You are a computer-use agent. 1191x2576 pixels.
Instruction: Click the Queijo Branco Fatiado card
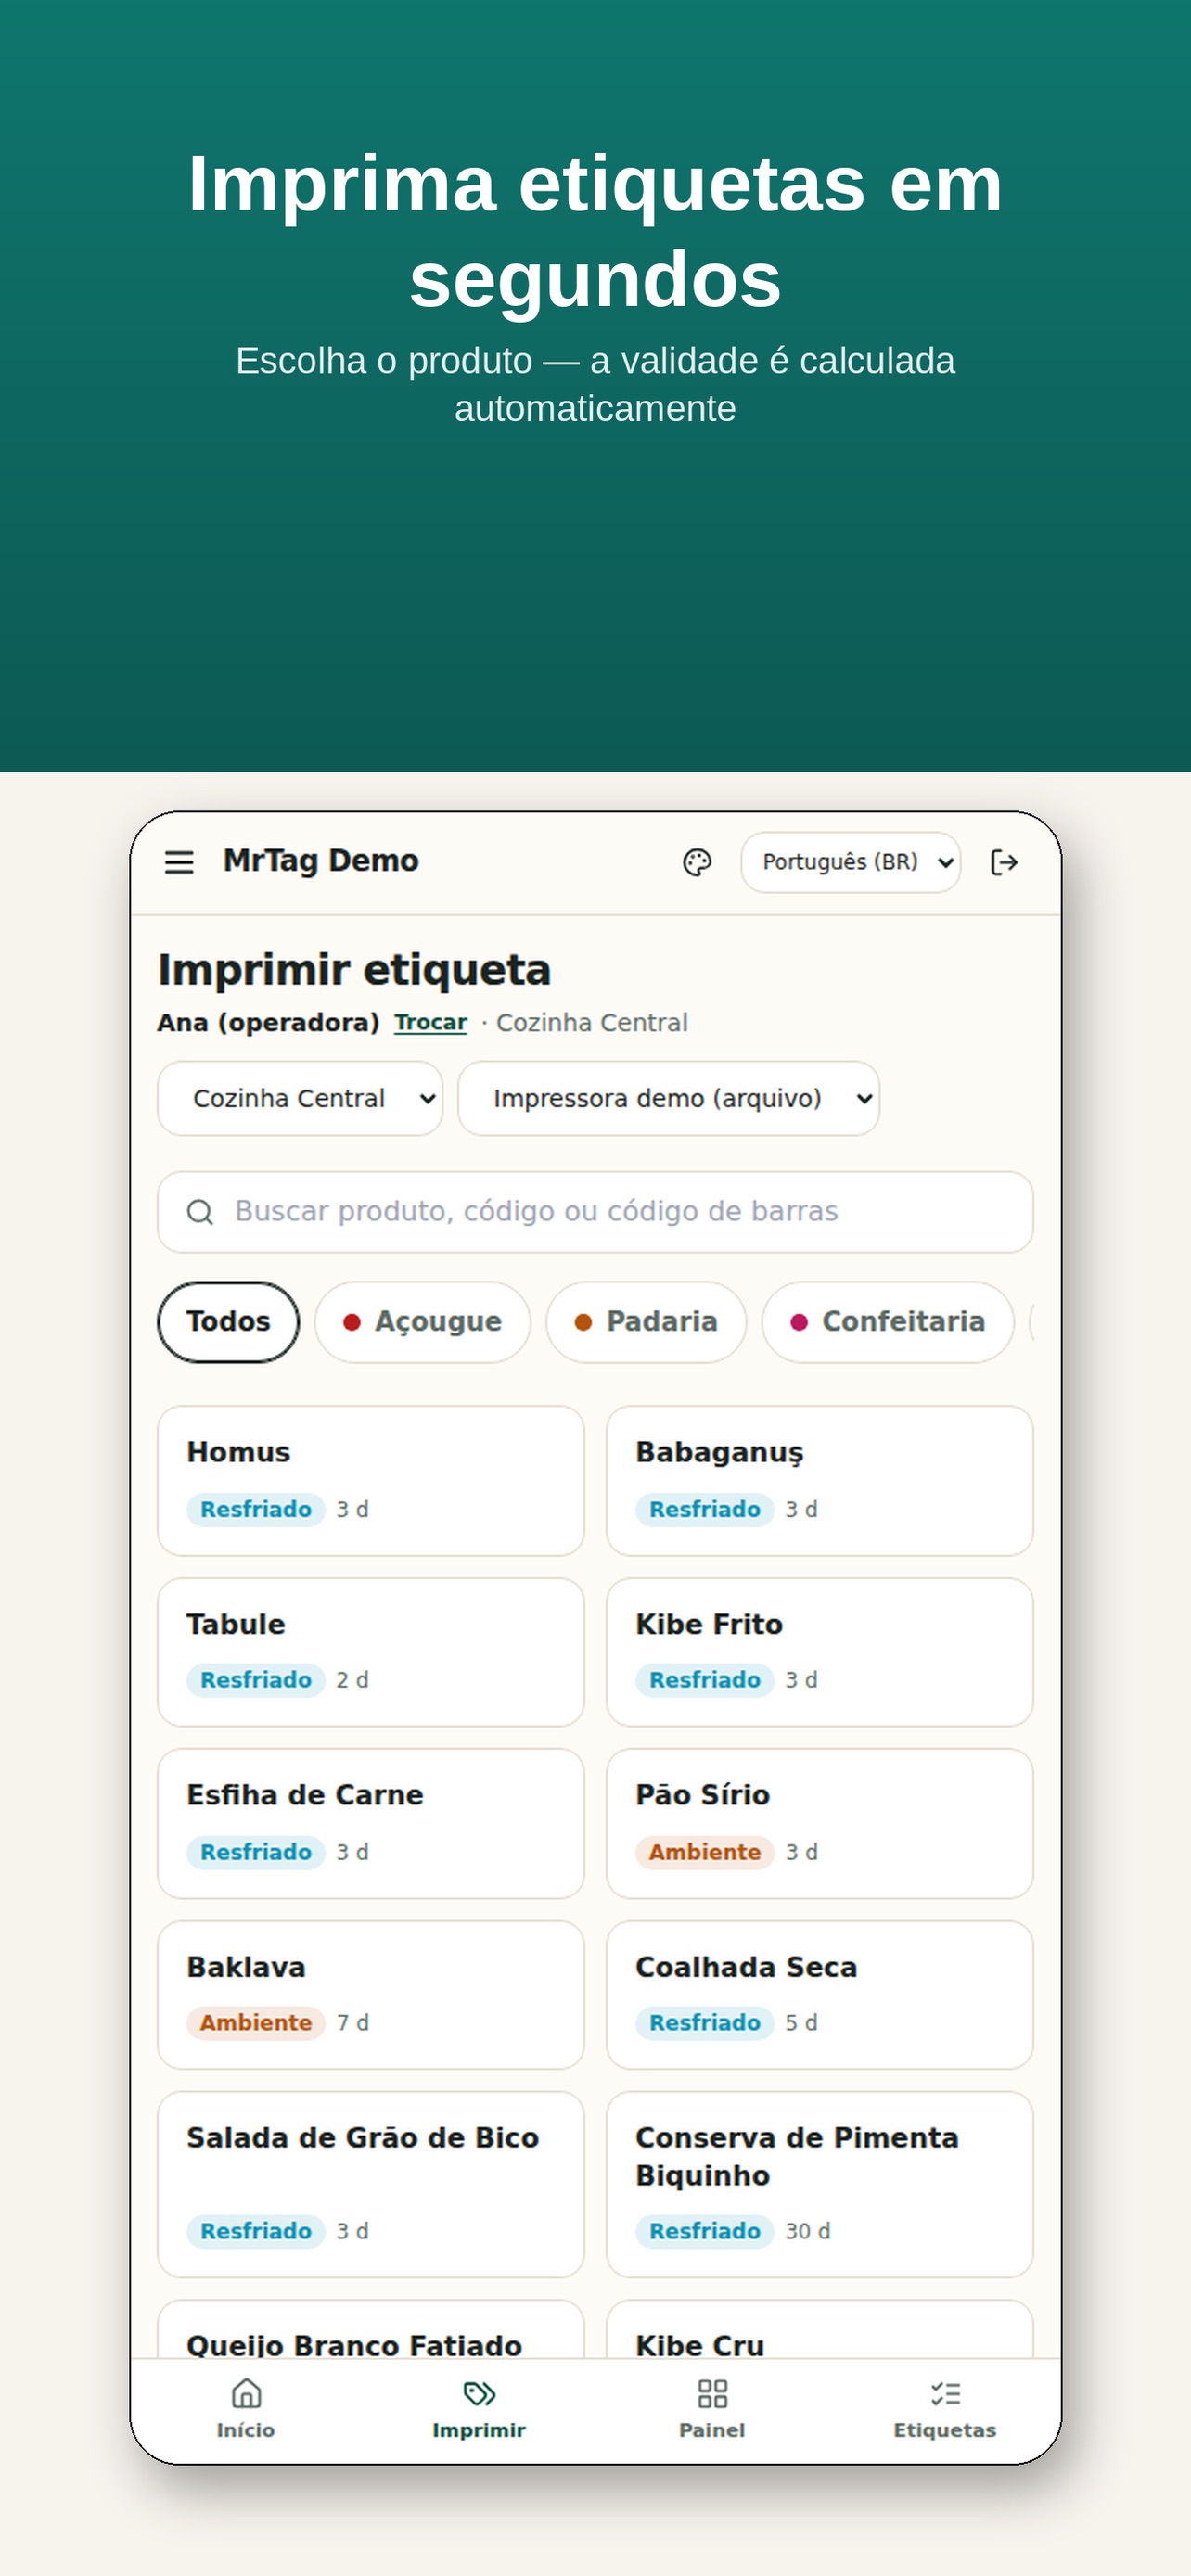coord(371,2330)
